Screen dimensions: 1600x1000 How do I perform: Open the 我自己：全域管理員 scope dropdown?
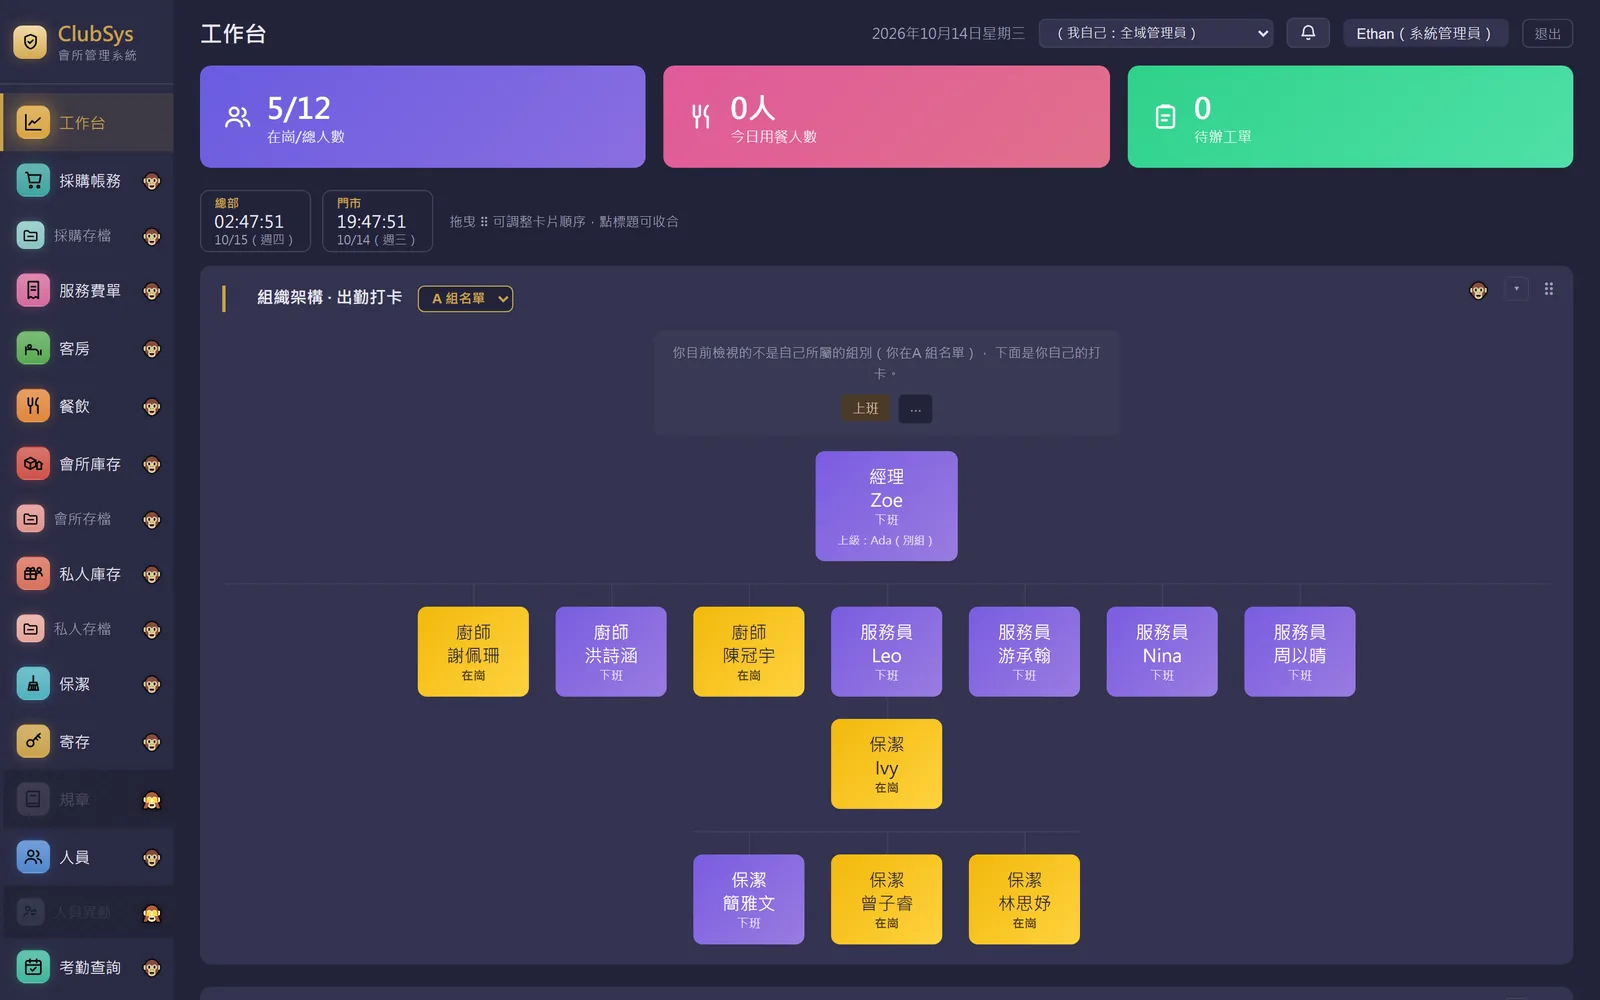pos(1156,33)
